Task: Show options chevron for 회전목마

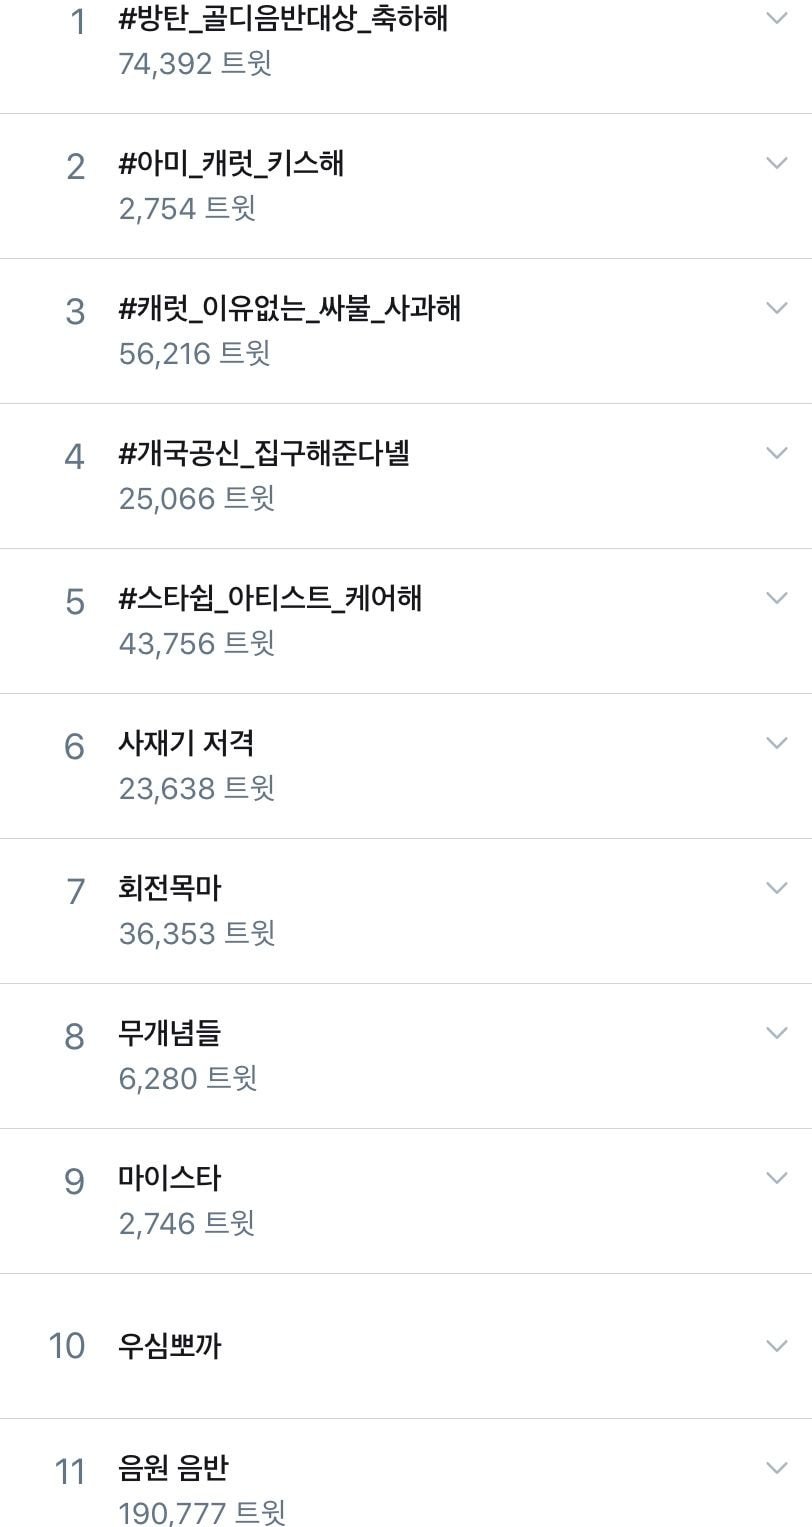Action: click(x=776, y=888)
